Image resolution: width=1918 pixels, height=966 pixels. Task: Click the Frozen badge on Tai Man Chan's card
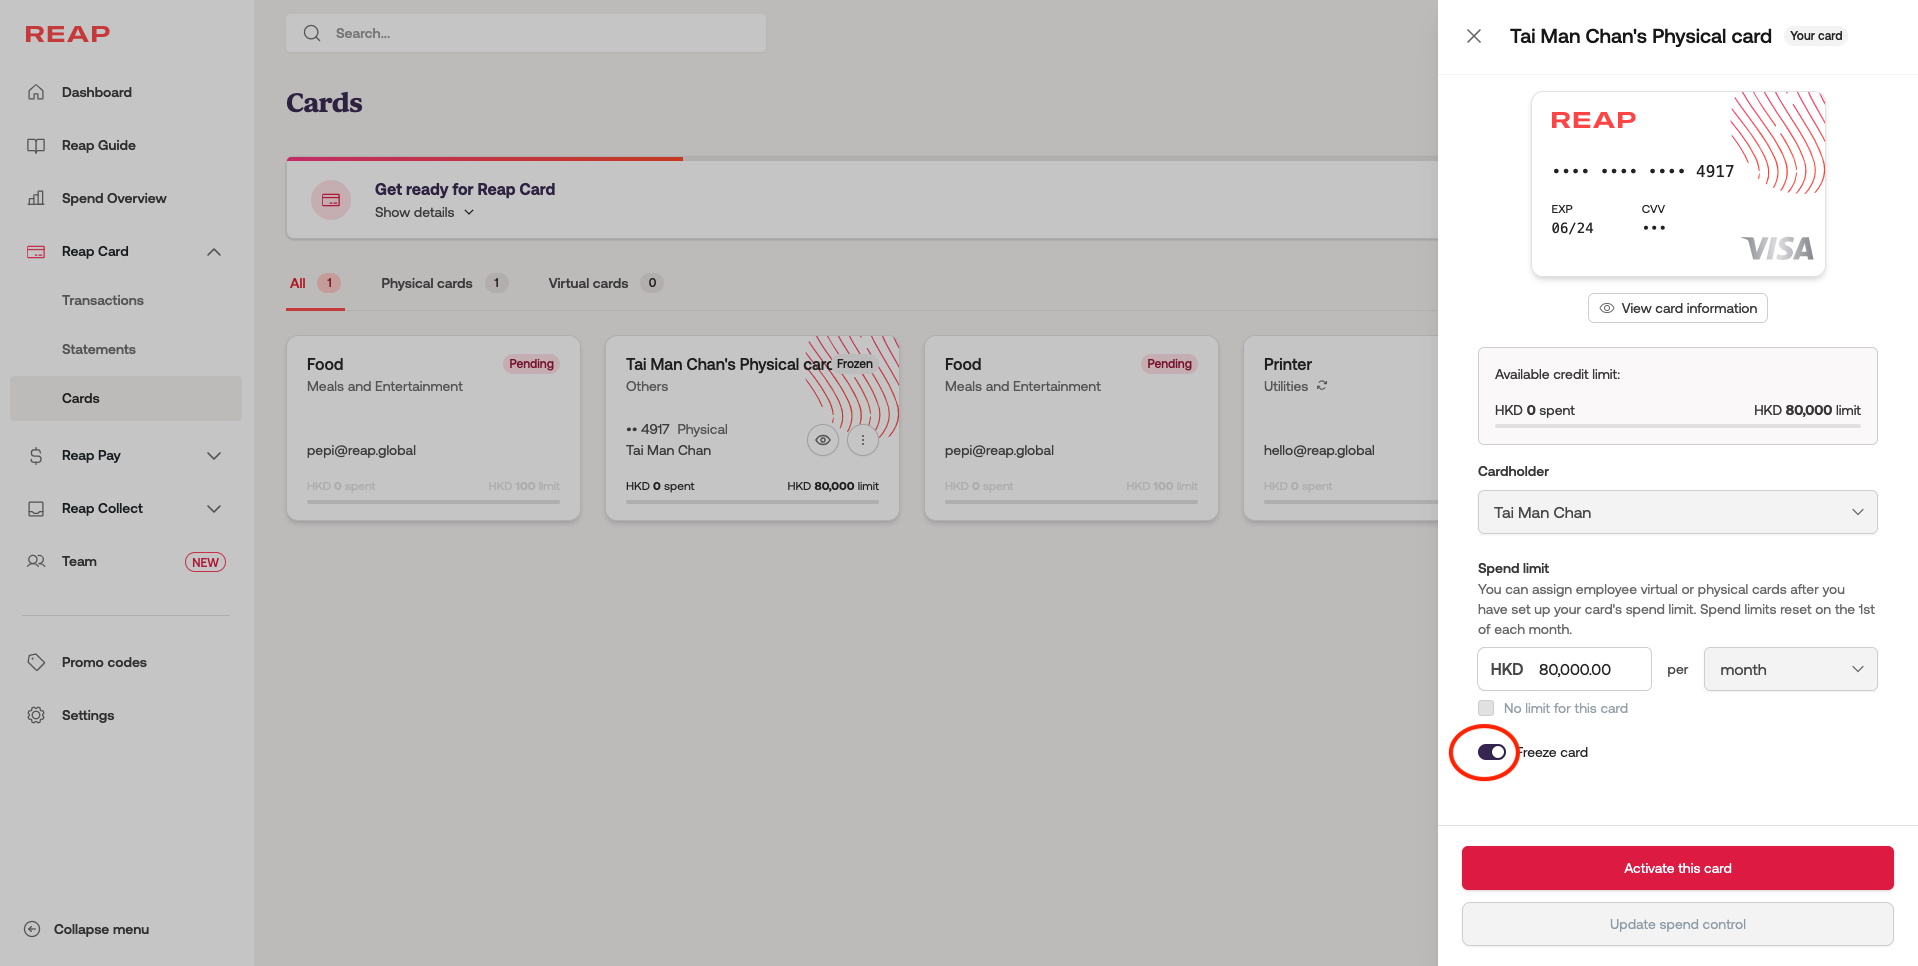coord(855,364)
